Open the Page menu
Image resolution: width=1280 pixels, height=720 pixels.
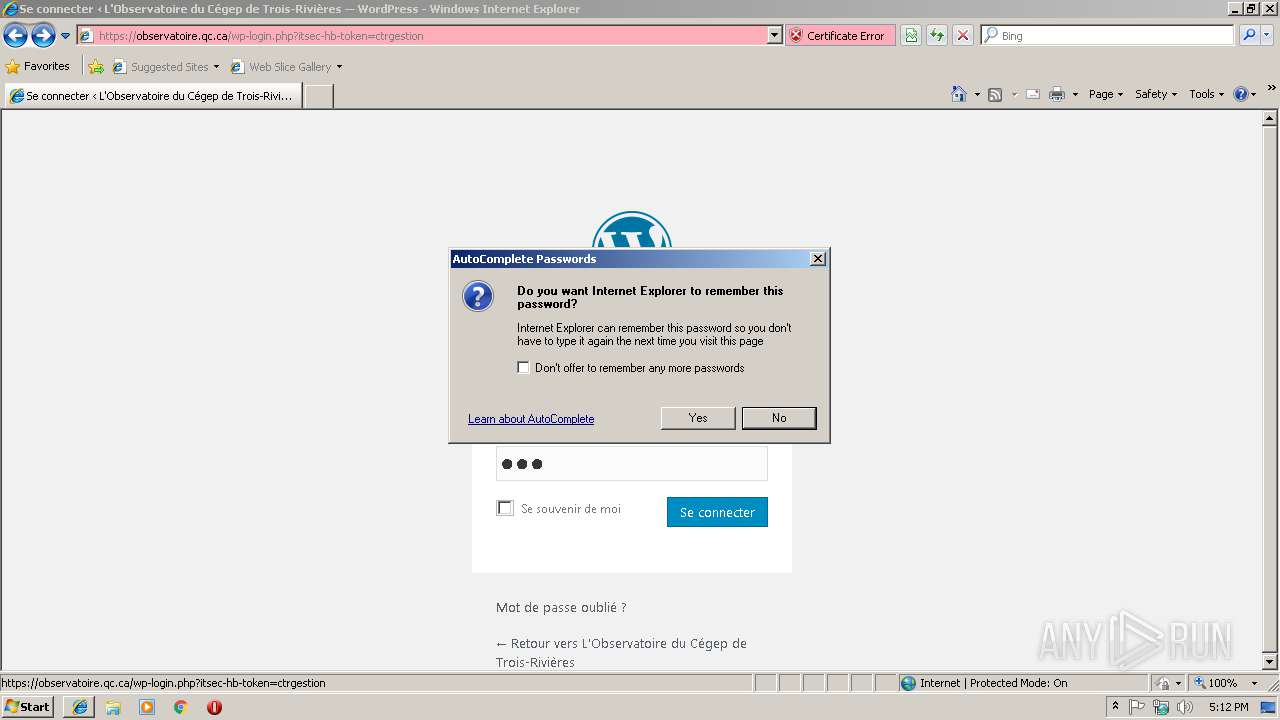[x=1105, y=94]
